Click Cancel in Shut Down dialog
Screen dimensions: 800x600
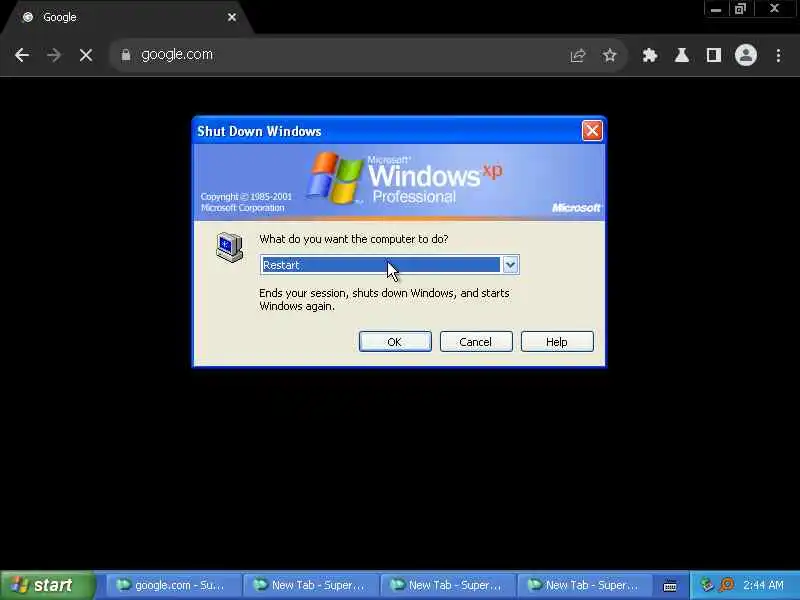(x=476, y=341)
